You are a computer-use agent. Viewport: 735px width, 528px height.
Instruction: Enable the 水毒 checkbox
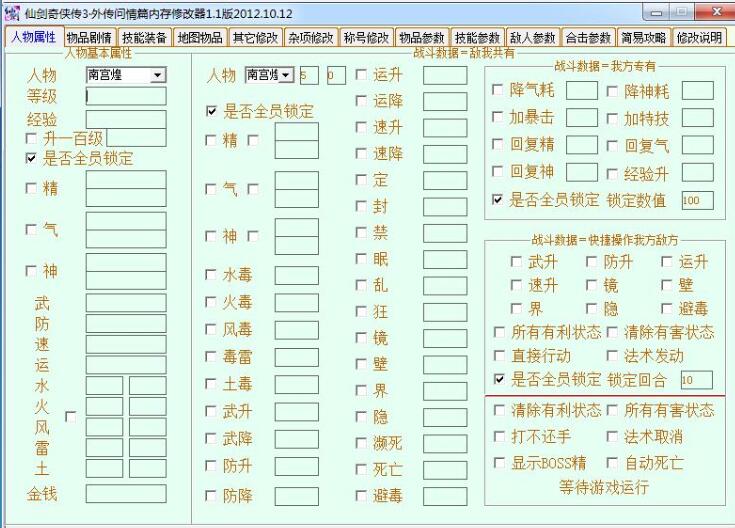click(211, 274)
